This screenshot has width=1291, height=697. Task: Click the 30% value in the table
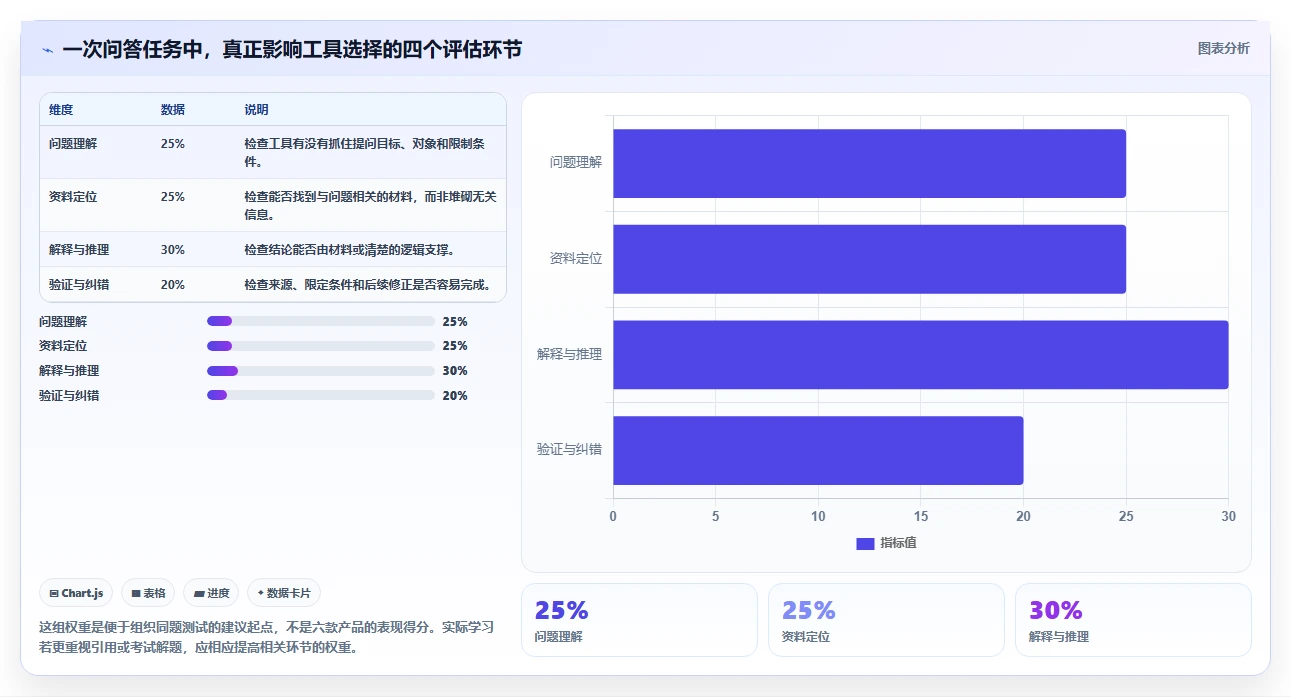[x=173, y=250]
